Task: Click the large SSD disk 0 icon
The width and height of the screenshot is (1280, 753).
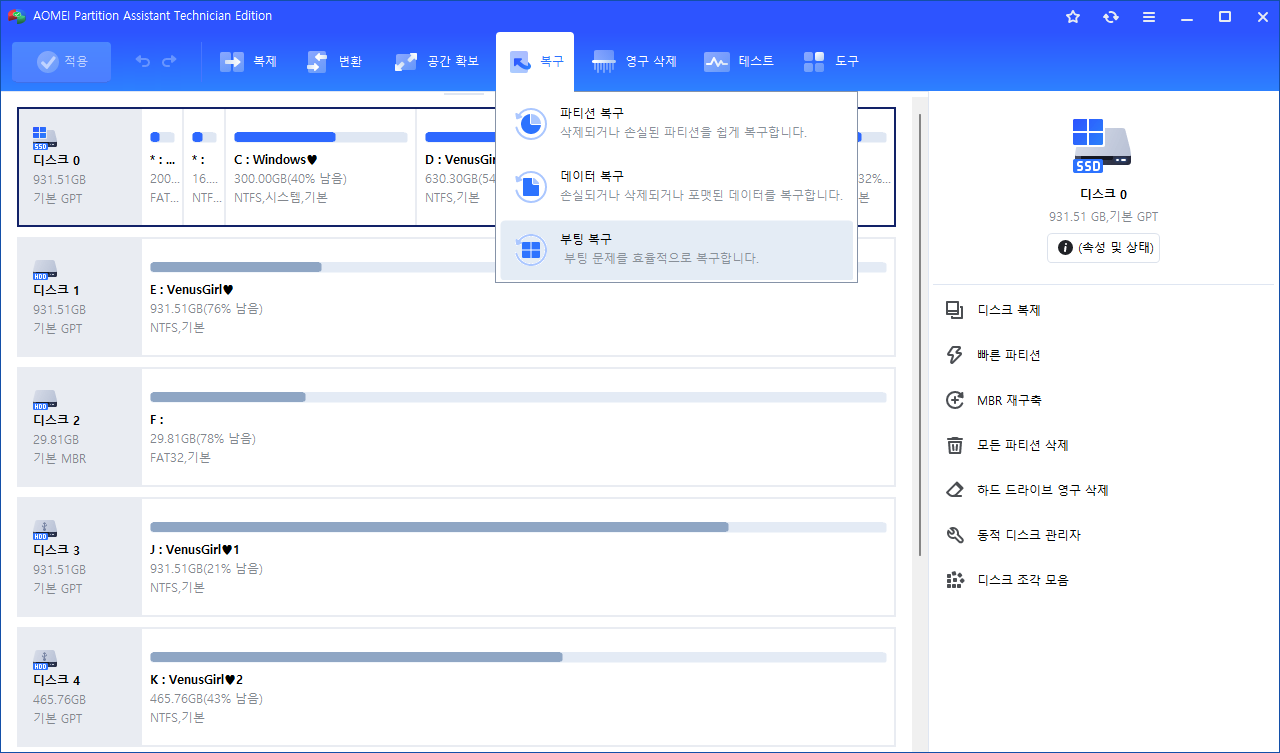Action: point(1102,146)
